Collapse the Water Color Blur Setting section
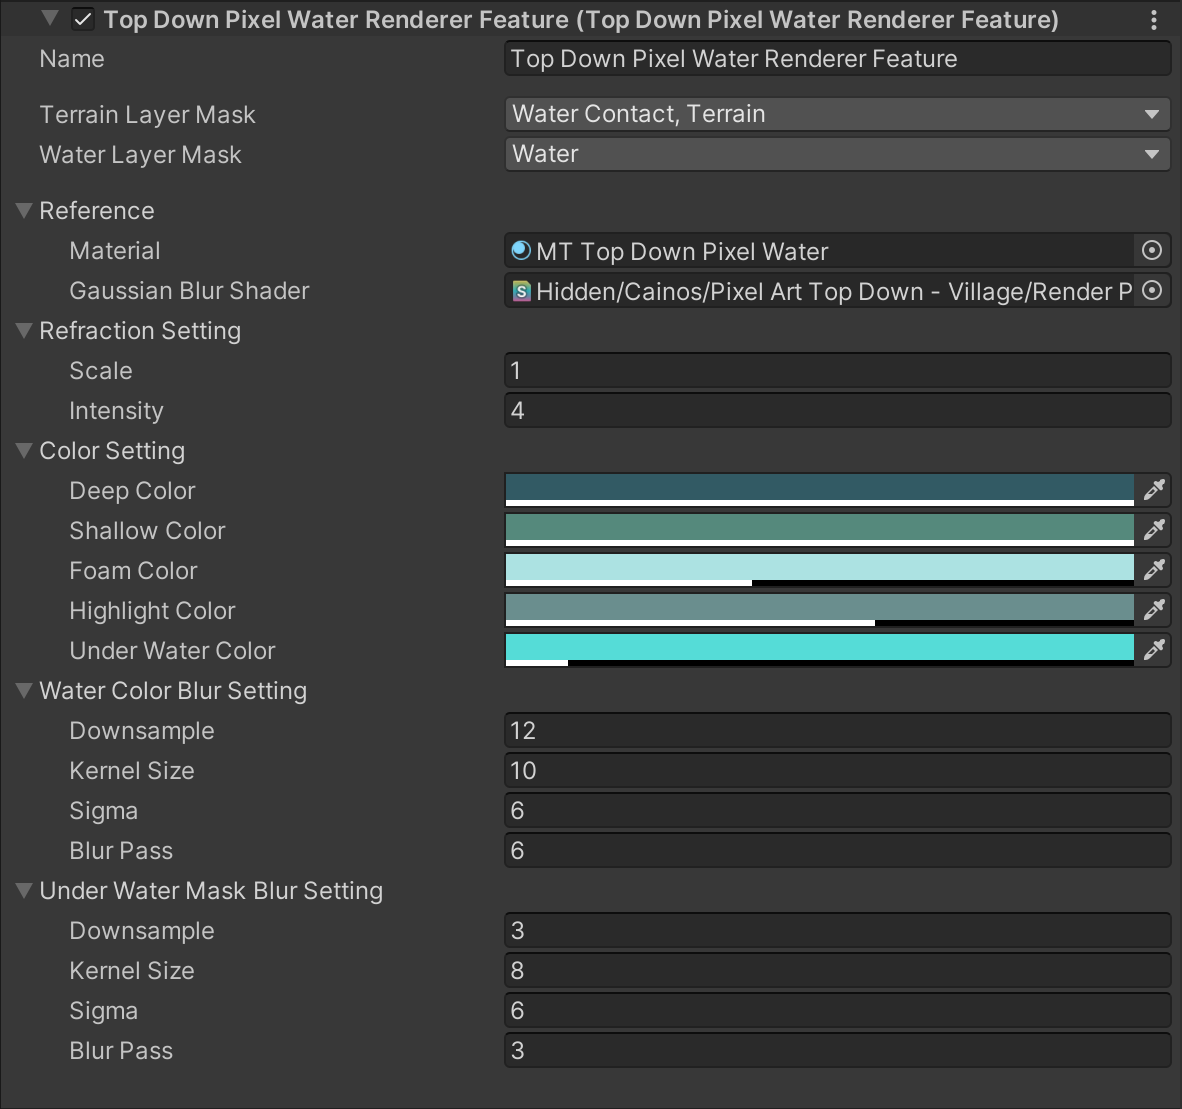The width and height of the screenshot is (1182, 1109). click(25, 691)
